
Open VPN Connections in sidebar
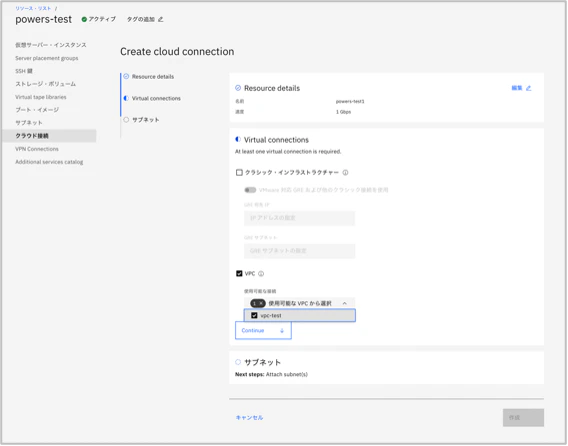[37, 149]
